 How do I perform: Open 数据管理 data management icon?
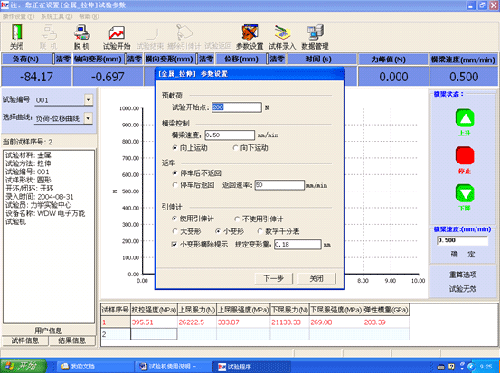(315, 32)
